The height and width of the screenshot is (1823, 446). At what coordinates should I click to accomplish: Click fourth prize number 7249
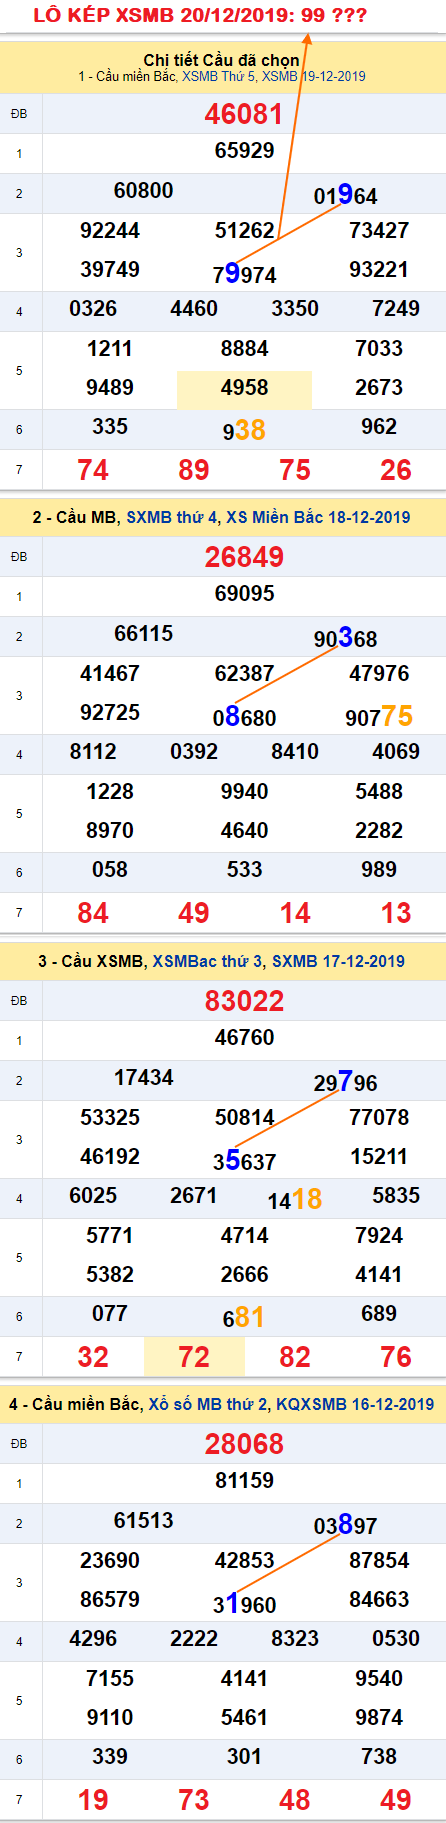[x=396, y=309]
